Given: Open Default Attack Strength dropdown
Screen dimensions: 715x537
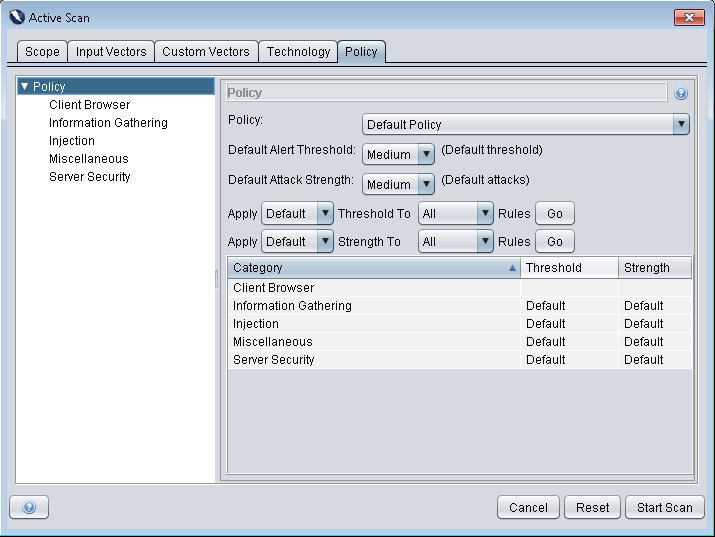Looking at the screenshot, I should pos(398,184).
